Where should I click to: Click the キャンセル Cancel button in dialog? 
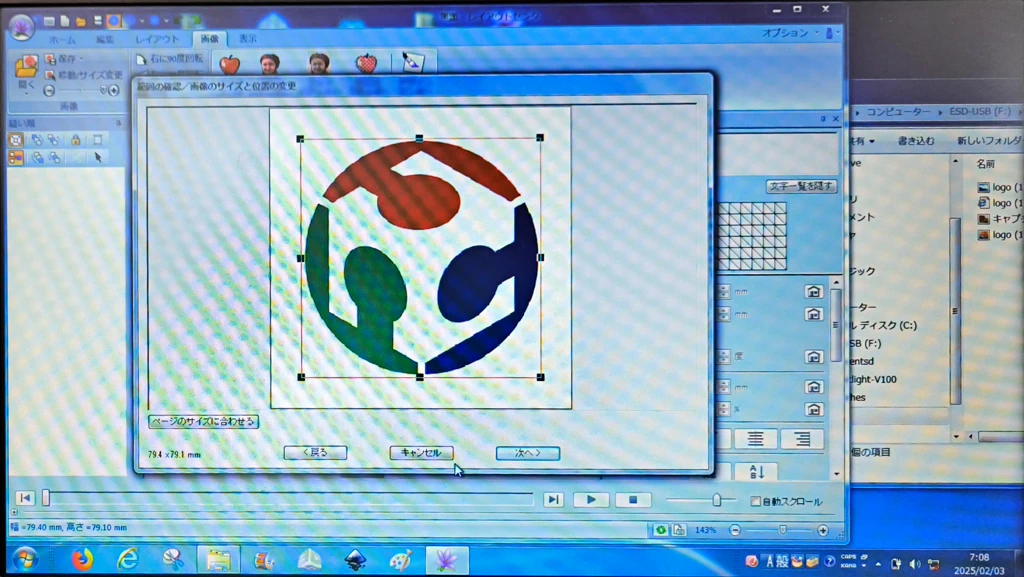[421, 452]
